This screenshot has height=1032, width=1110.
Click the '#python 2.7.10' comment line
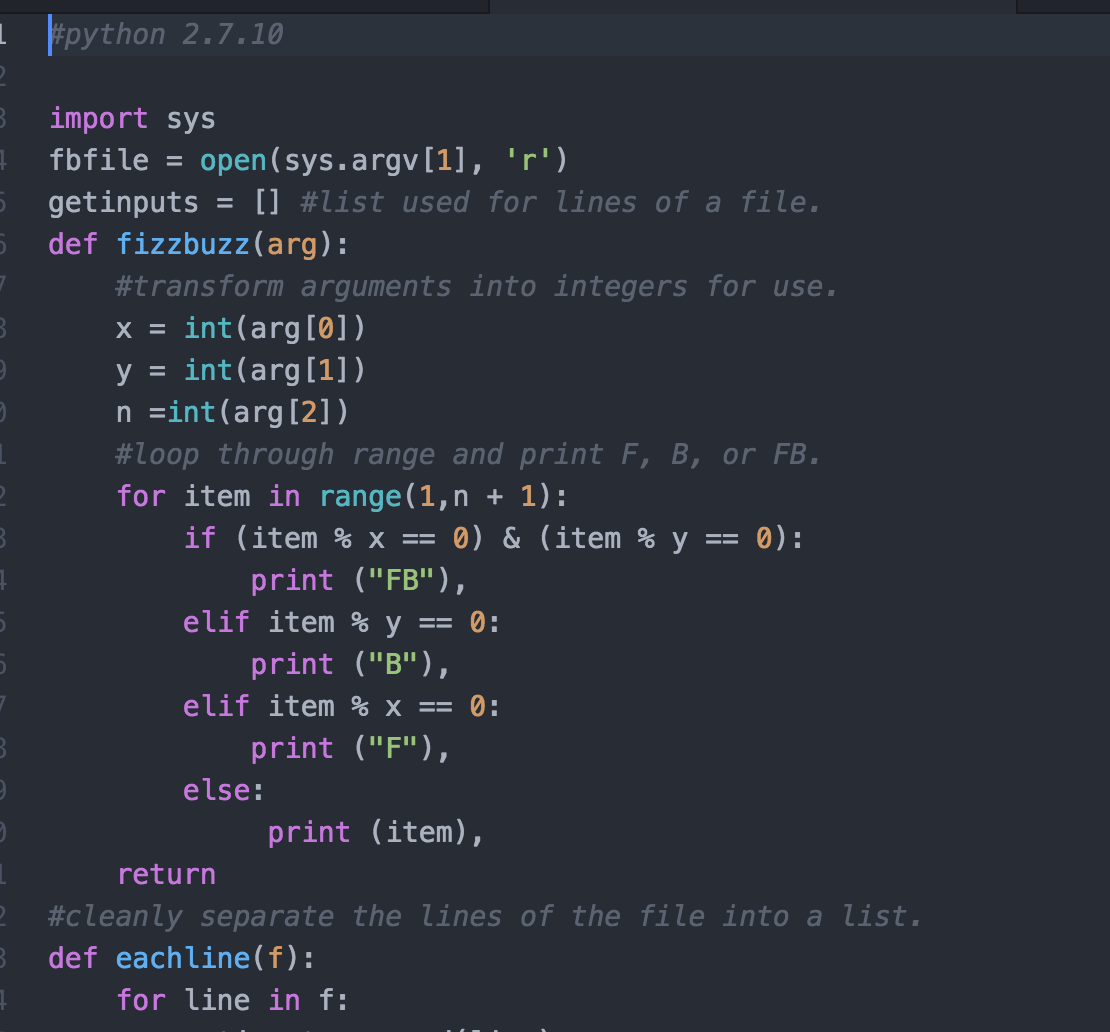click(167, 35)
